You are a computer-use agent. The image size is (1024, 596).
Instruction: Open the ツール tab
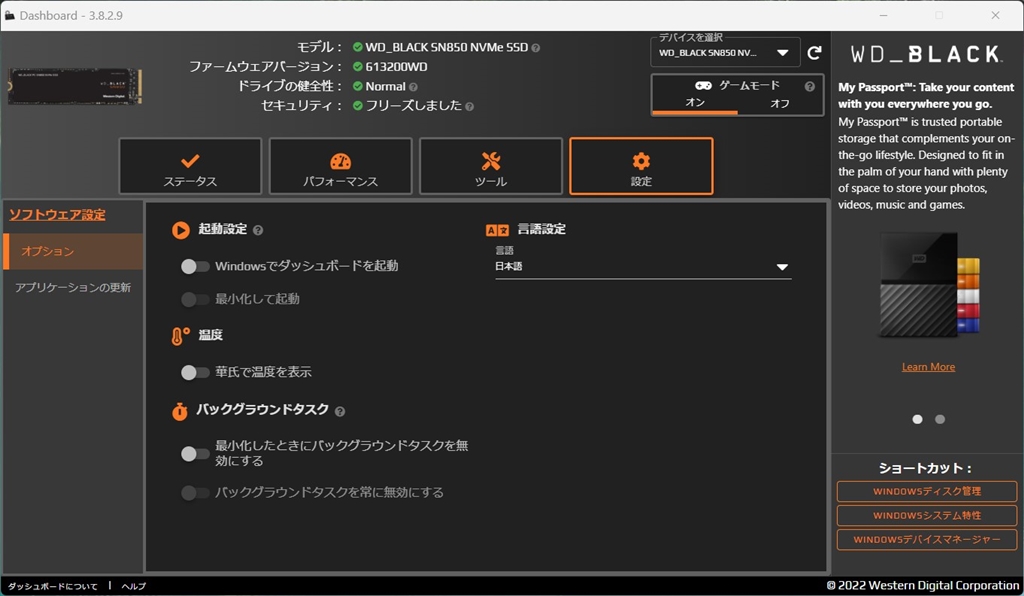490,166
